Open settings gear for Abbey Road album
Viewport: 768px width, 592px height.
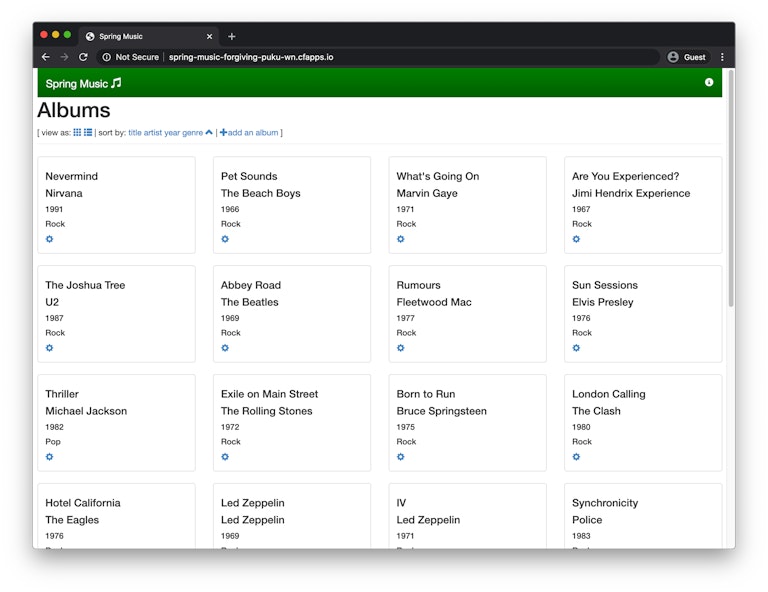(x=225, y=348)
